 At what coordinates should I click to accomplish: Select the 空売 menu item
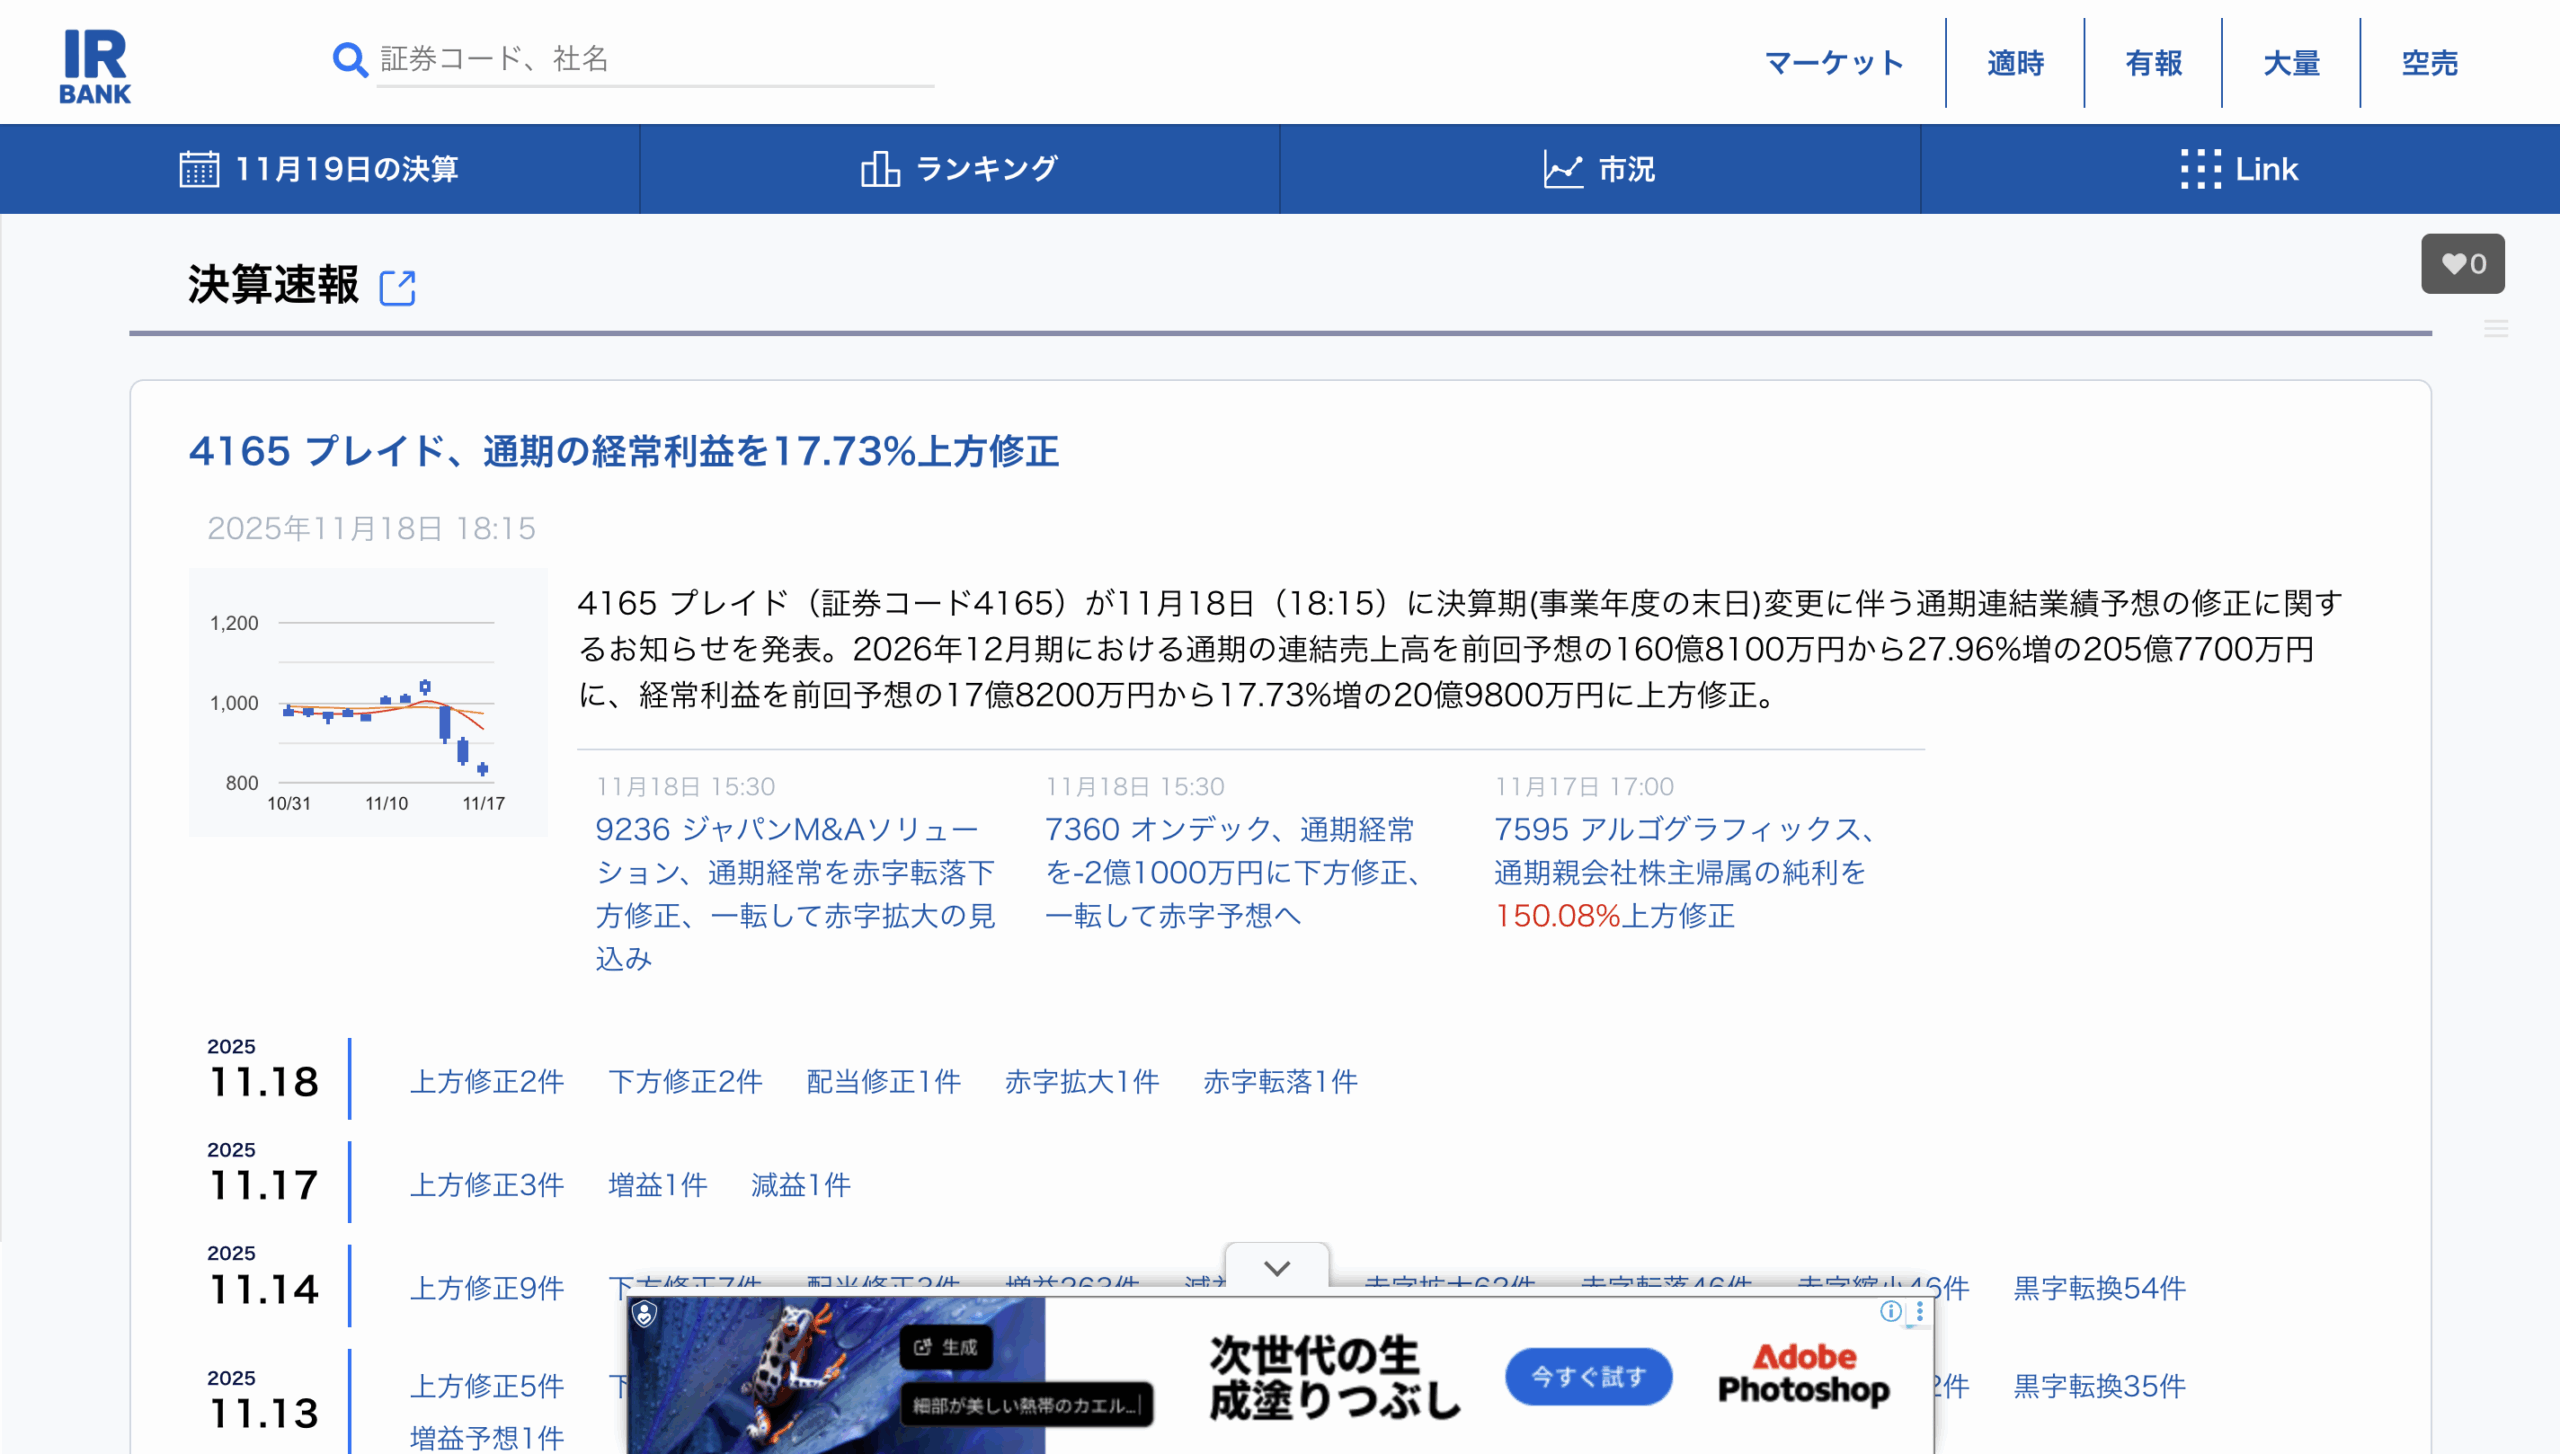click(x=2429, y=63)
